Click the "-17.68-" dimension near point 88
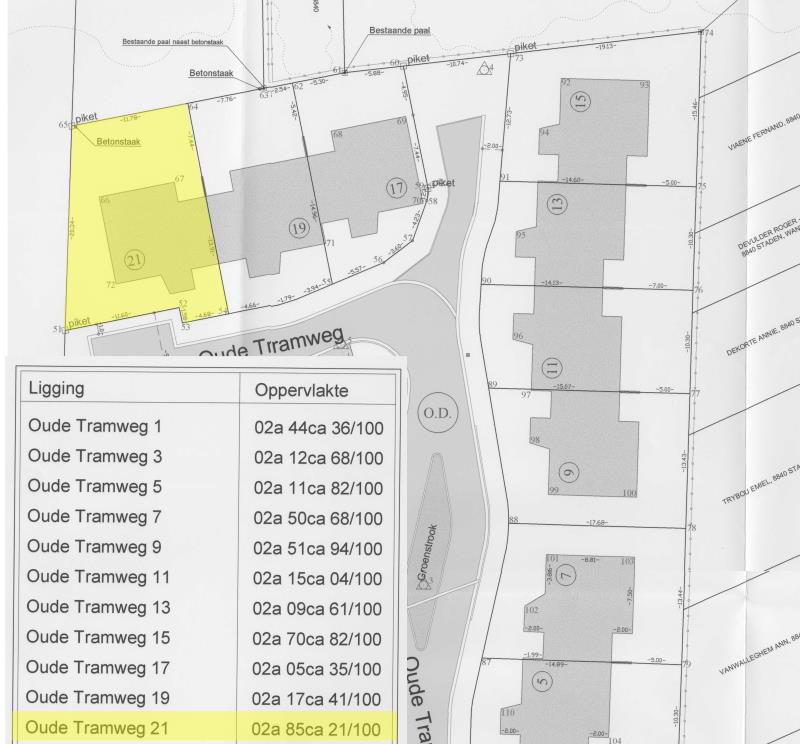The image size is (800, 744). click(x=596, y=523)
